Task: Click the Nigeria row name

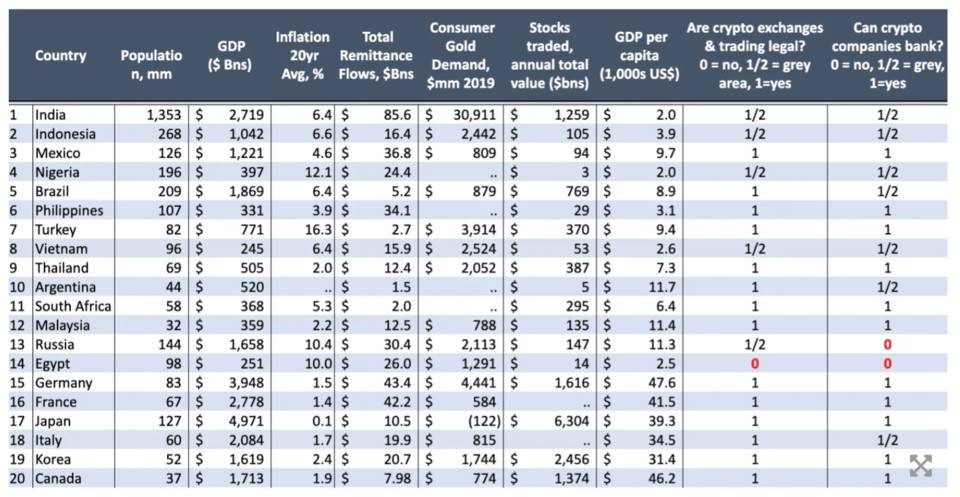Action: (57, 173)
